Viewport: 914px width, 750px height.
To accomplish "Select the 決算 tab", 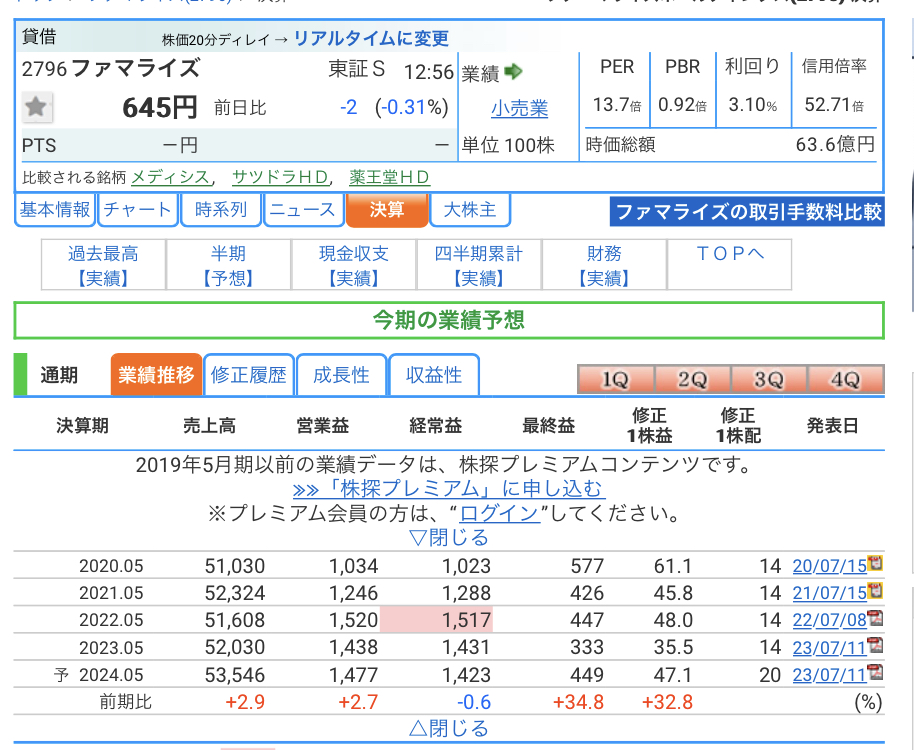I will [x=386, y=210].
